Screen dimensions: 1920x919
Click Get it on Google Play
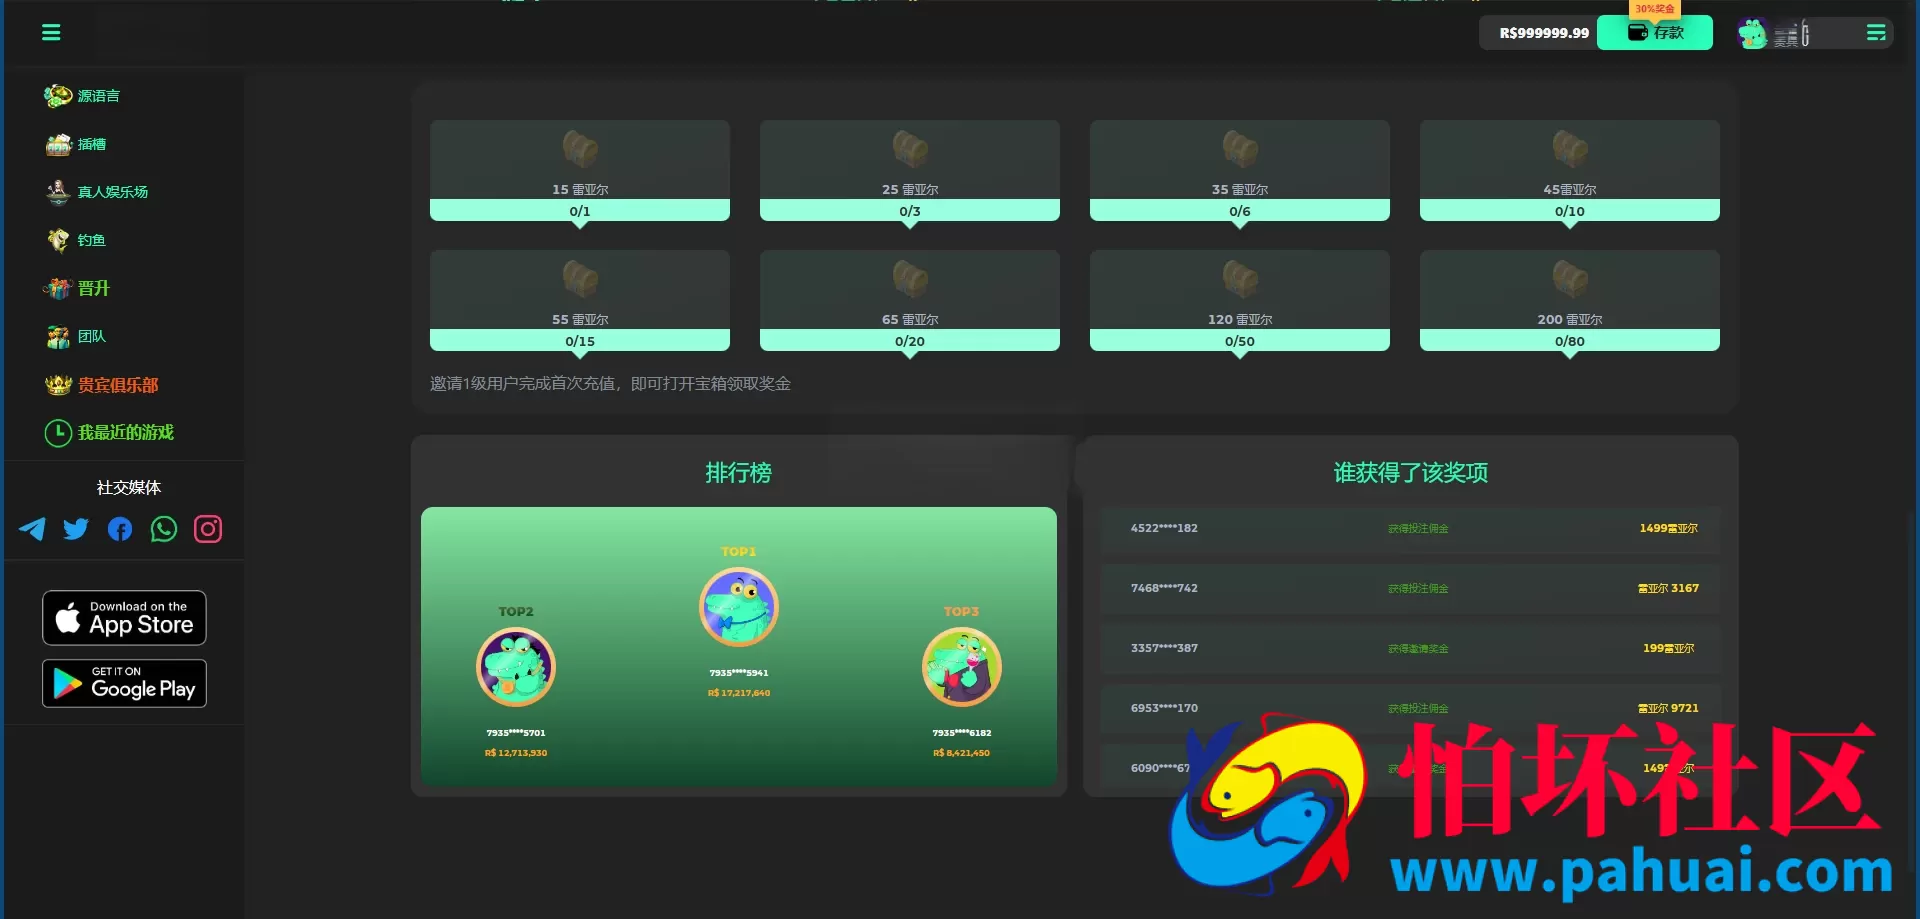[124, 684]
